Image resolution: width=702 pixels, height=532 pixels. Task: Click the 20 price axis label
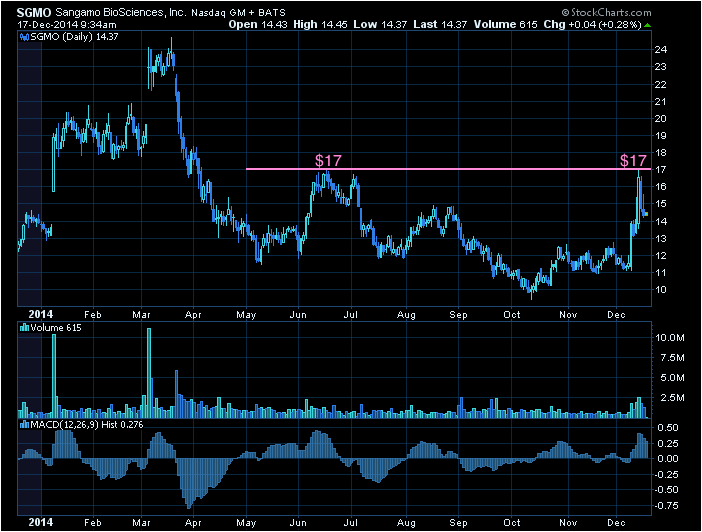[661, 119]
